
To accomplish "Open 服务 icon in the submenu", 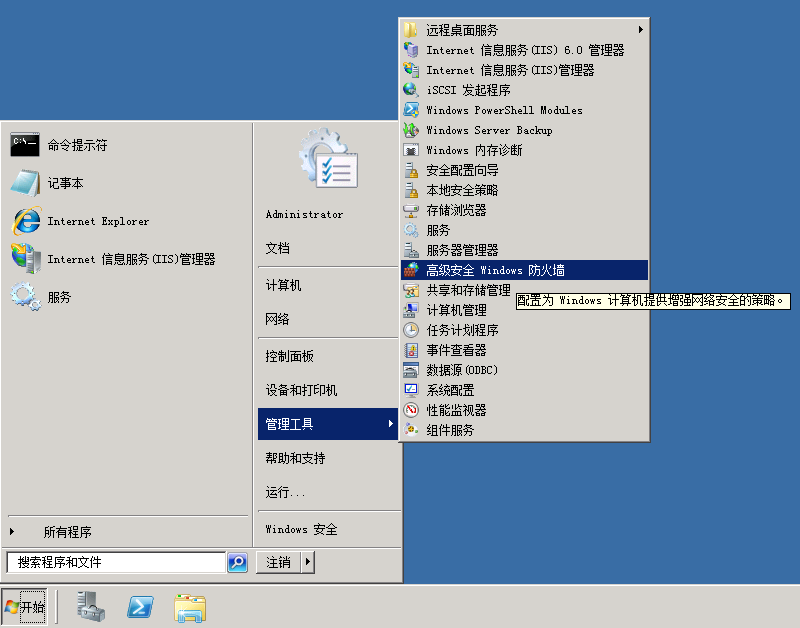I will tap(411, 230).
